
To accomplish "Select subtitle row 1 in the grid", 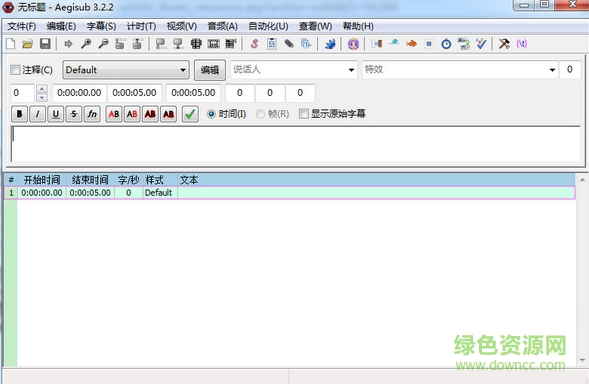I will tap(290, 193).
